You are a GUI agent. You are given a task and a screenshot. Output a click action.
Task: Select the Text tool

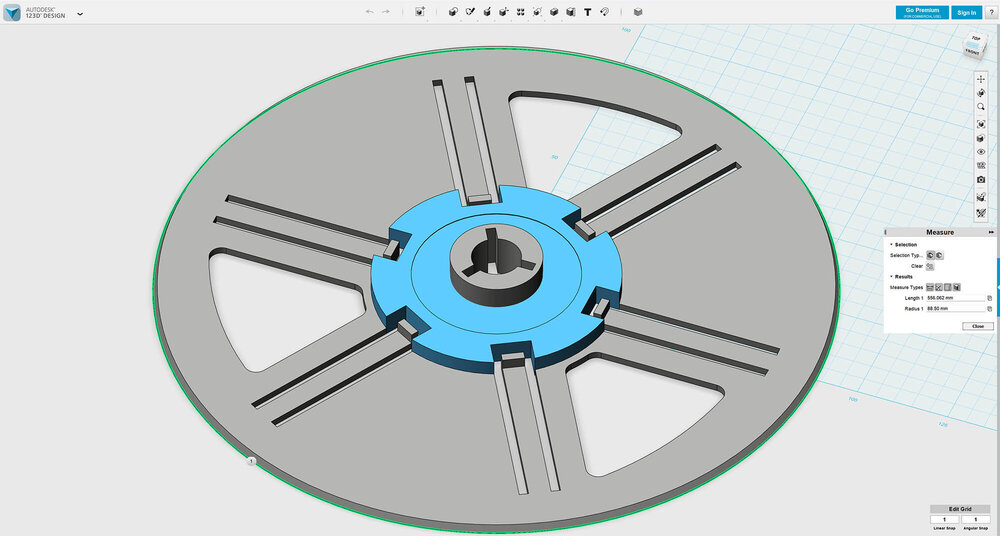point(587,12)
